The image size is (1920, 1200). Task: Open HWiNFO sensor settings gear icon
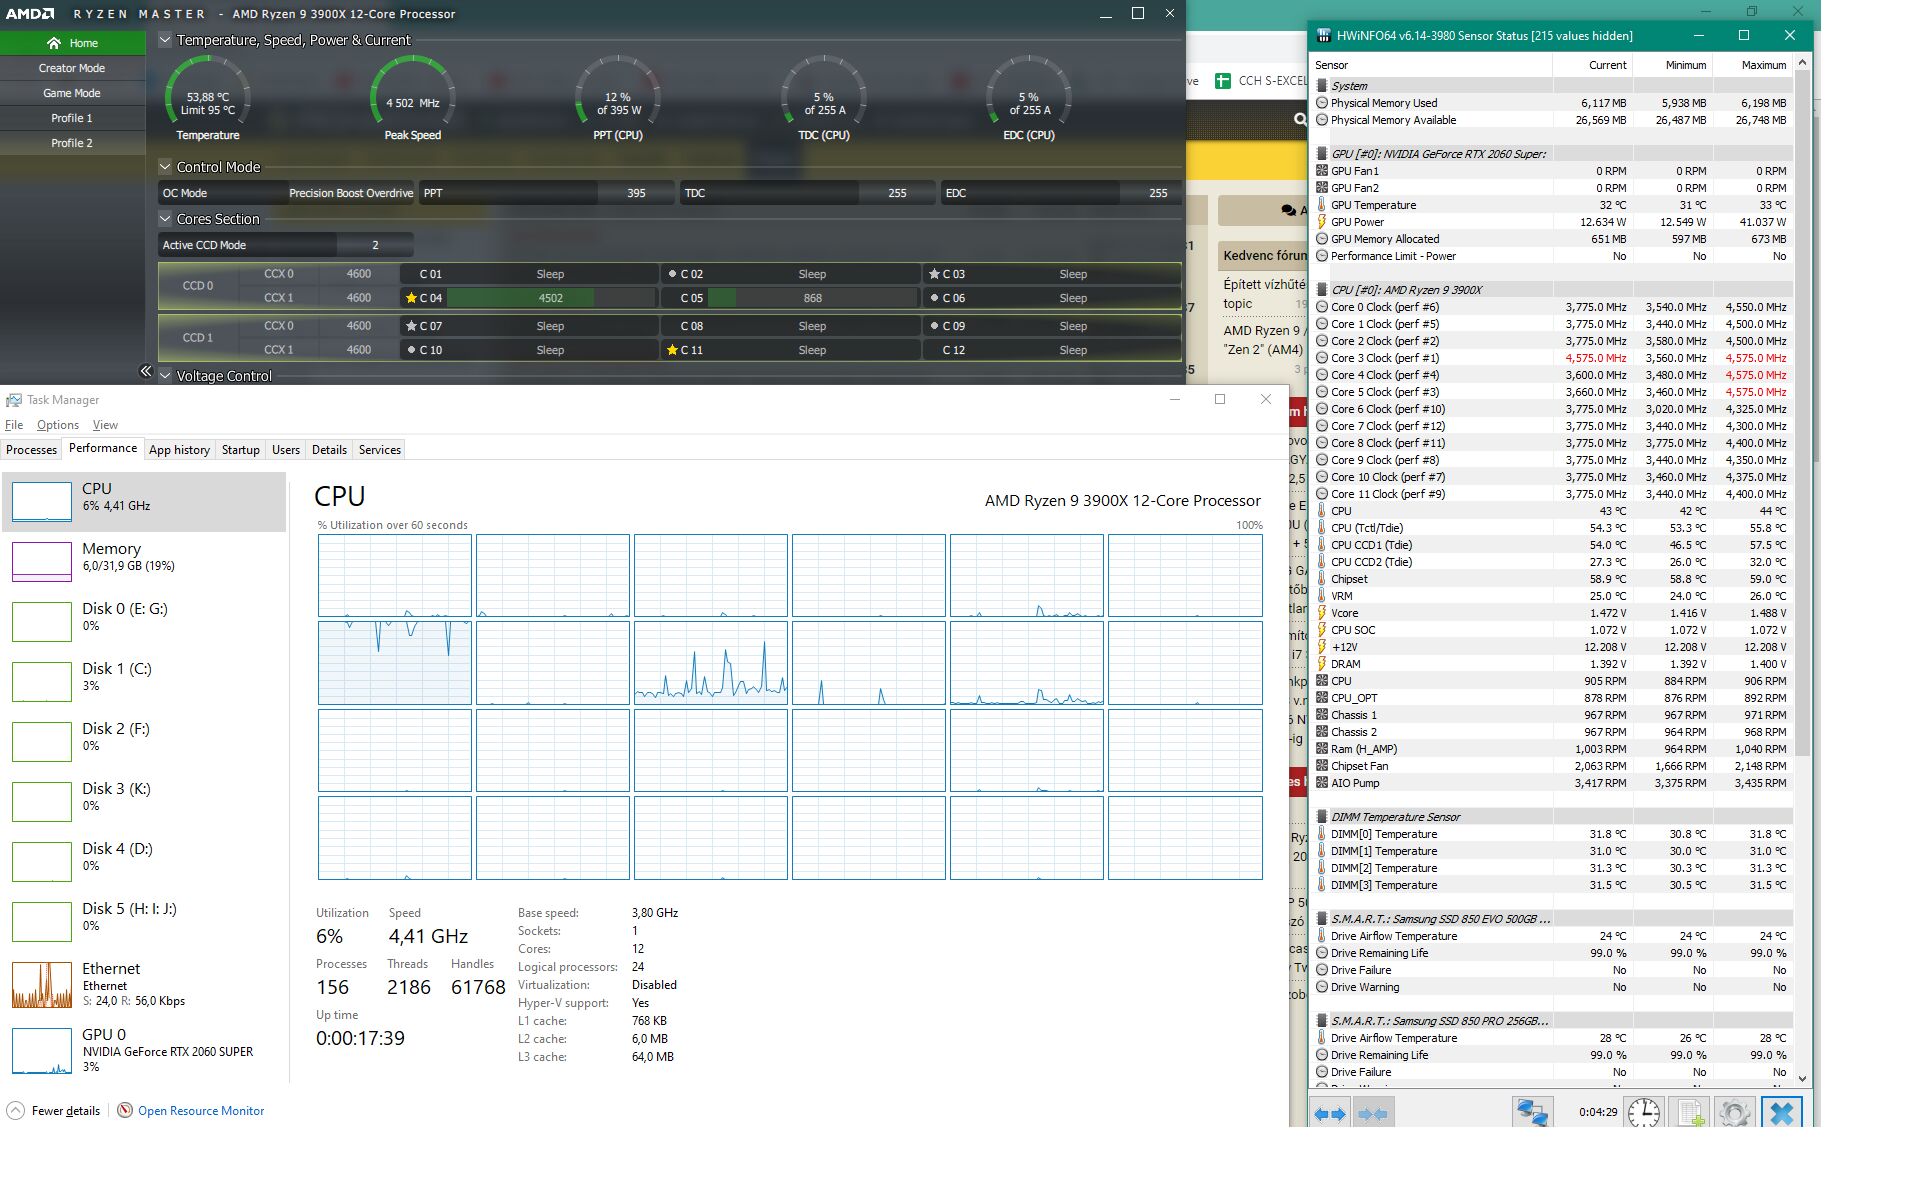[1735, 1112]
